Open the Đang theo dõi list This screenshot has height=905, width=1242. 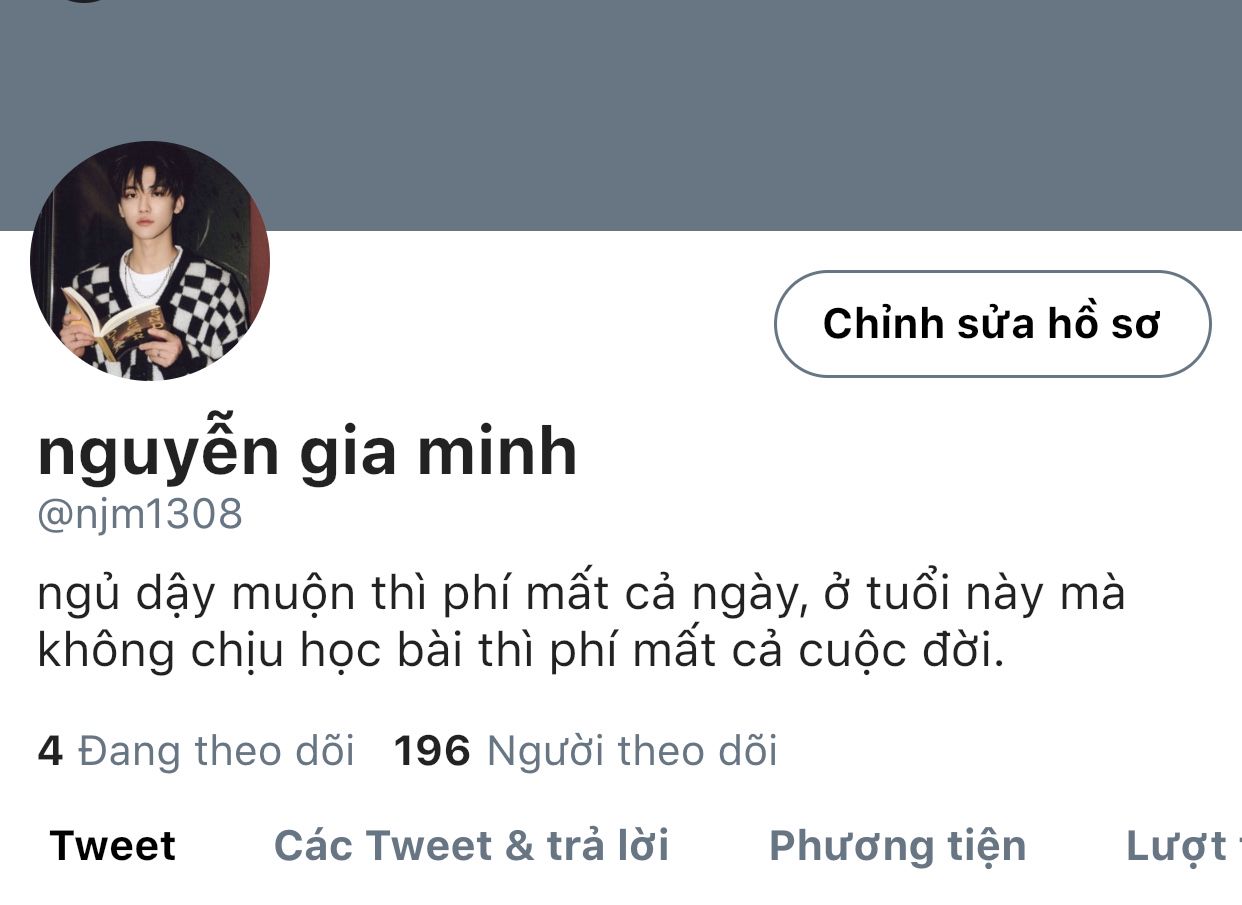216,750
